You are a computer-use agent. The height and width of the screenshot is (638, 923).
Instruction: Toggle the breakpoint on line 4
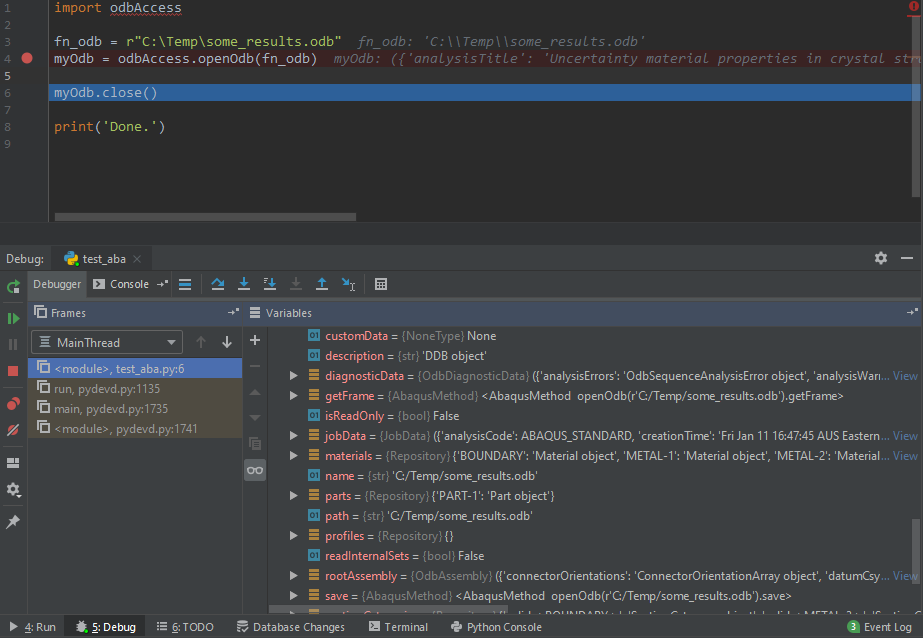tap(27, 59)
